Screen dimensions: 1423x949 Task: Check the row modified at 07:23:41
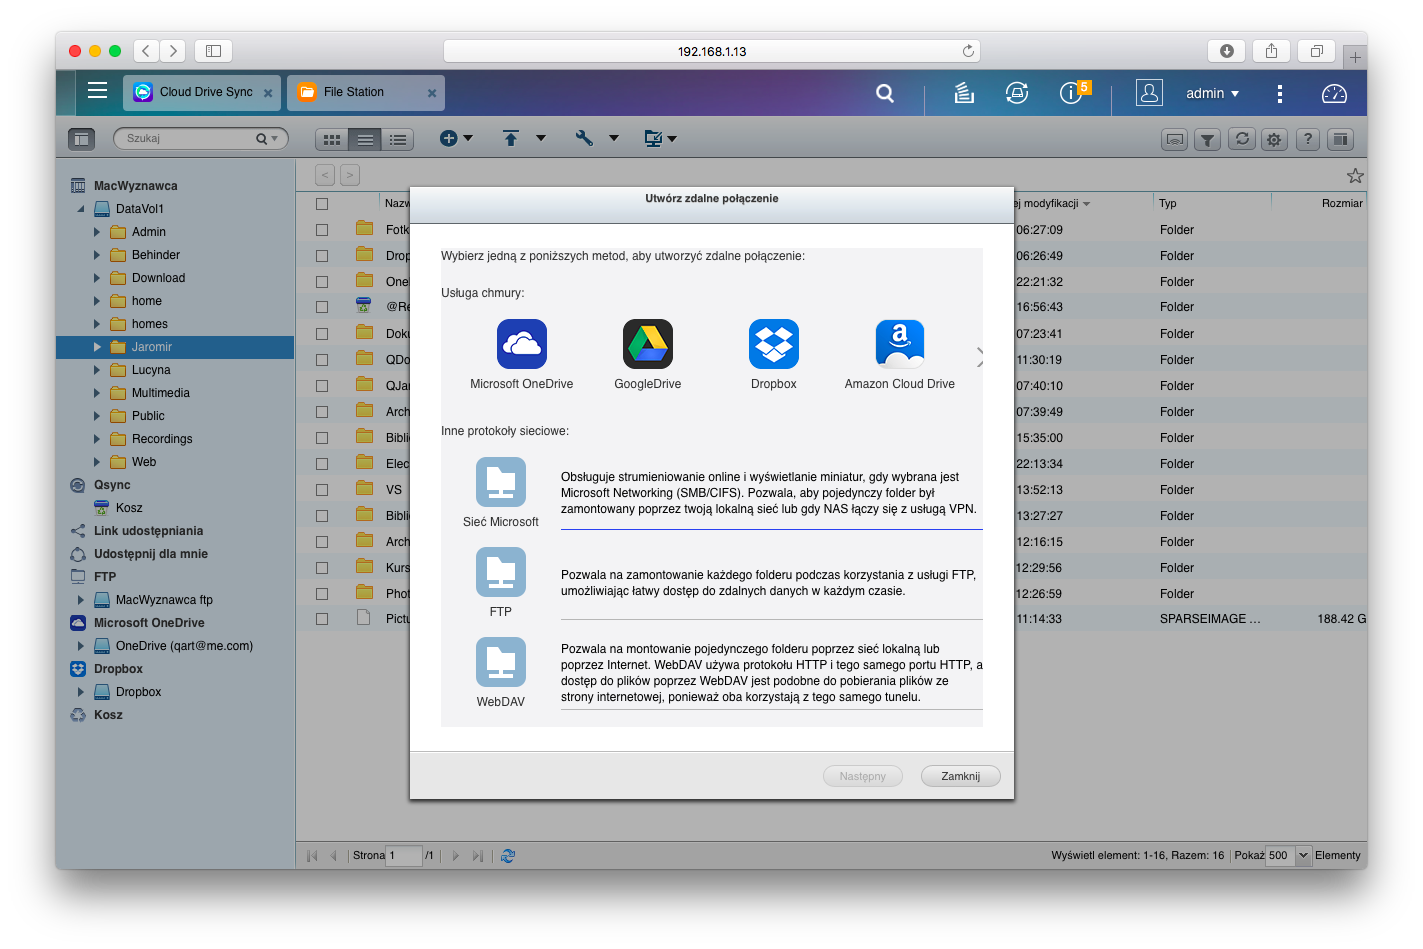pyautogui.click(x=322, y=334)
